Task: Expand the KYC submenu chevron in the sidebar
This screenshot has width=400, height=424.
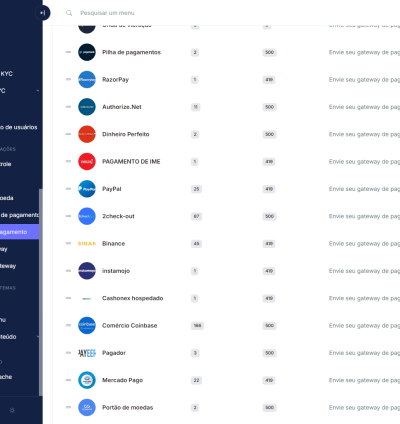Action: pos(37,91)
